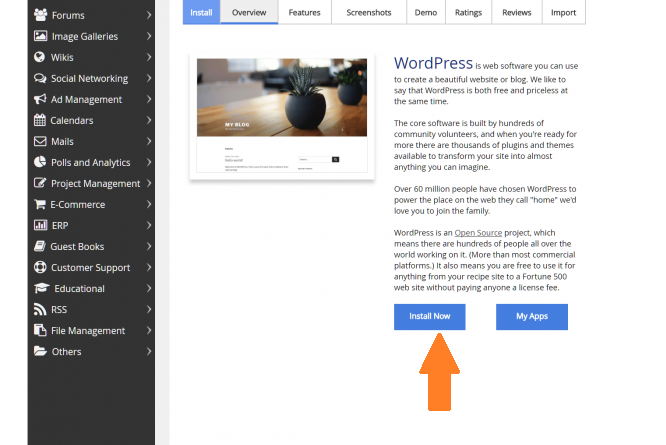Click the My Apps button

tap(532, 317)
